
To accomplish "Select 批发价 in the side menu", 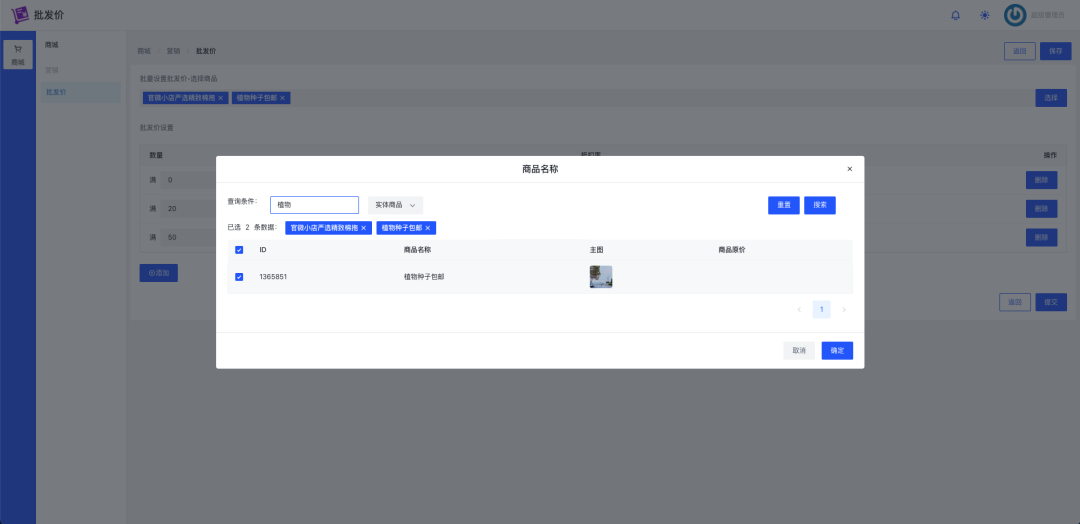I will [56, 92].
